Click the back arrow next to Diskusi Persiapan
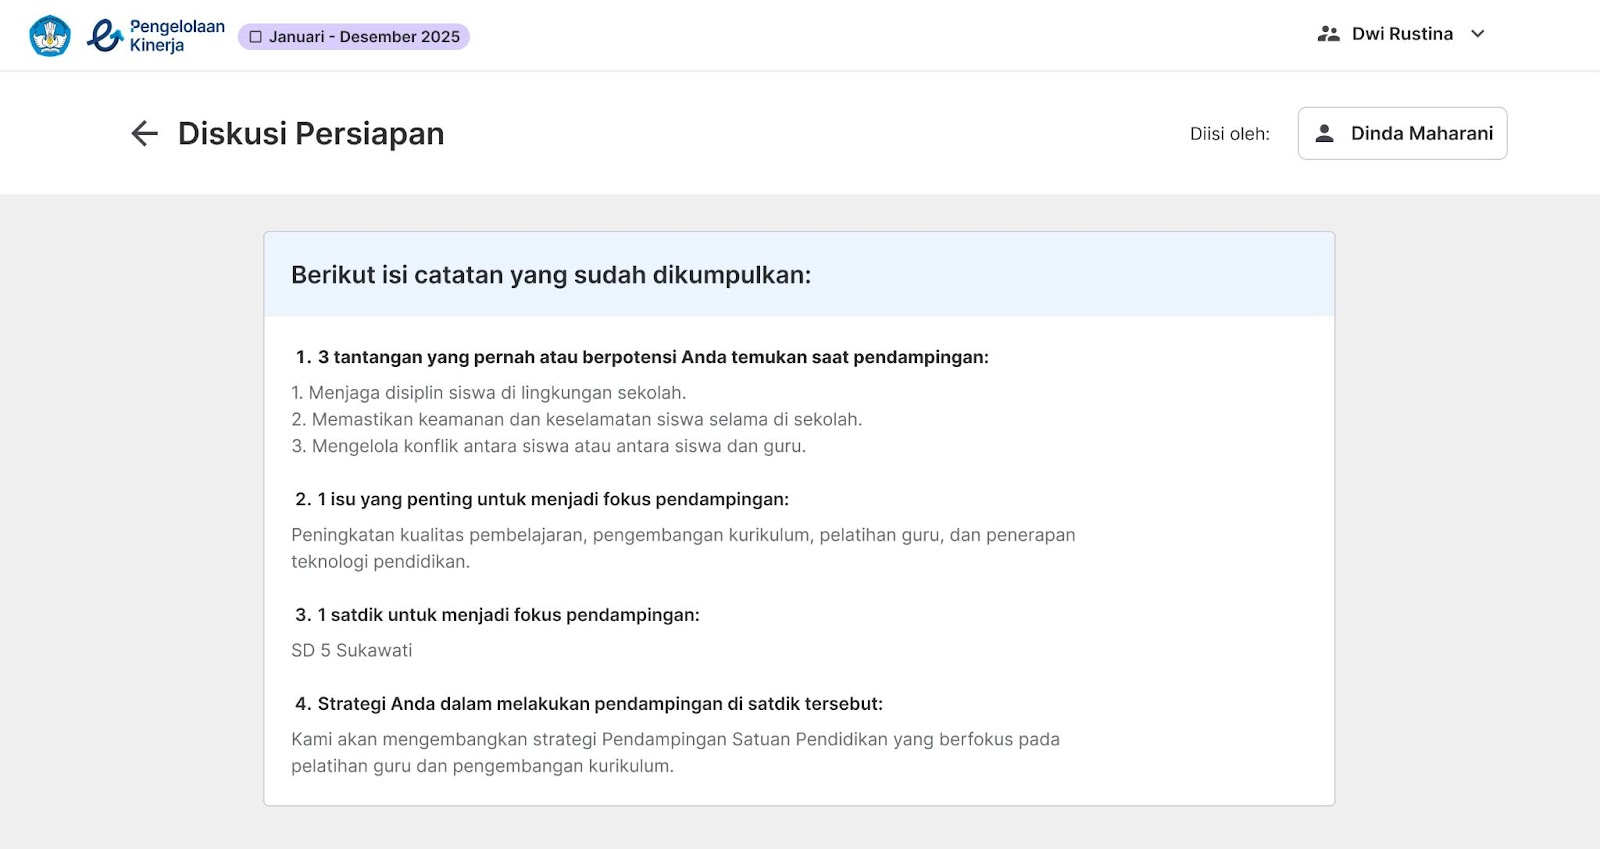This screenshot has width=1600, height=849. (x=145, y=133)
